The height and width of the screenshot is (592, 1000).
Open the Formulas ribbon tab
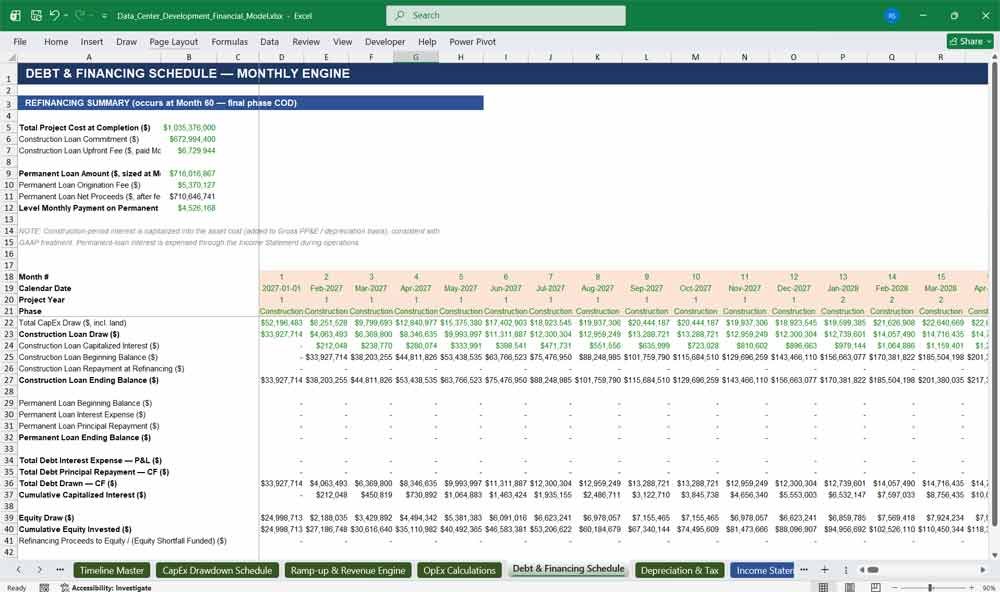coord(230,41)
